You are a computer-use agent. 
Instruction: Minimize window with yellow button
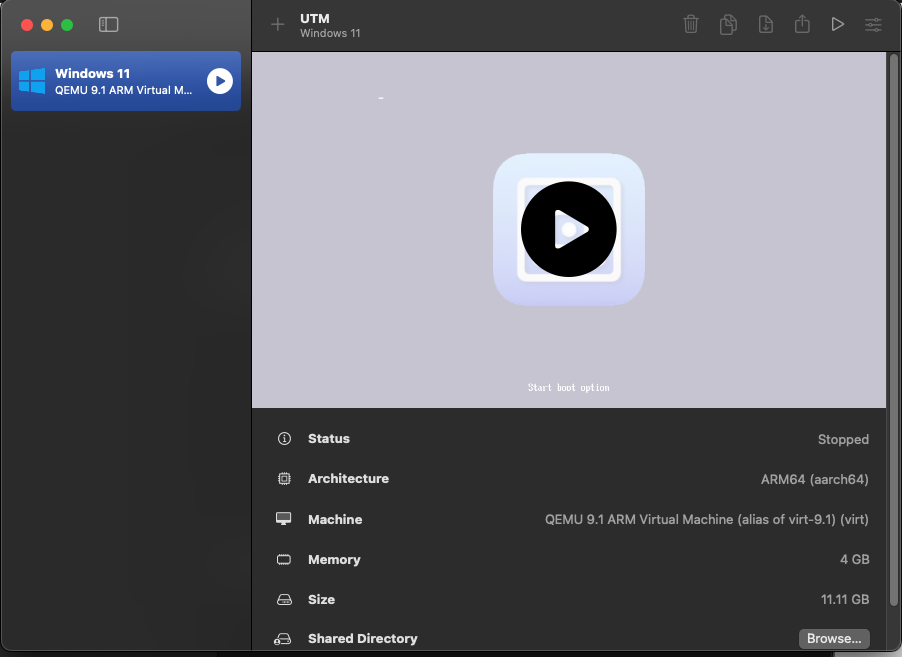coord(47,25)
